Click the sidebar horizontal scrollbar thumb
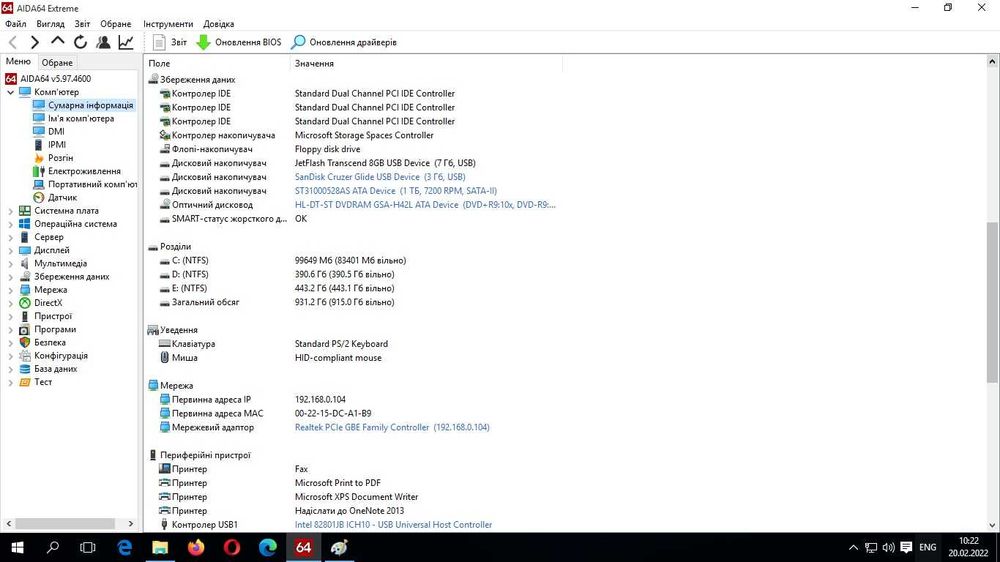 (65, 524)
